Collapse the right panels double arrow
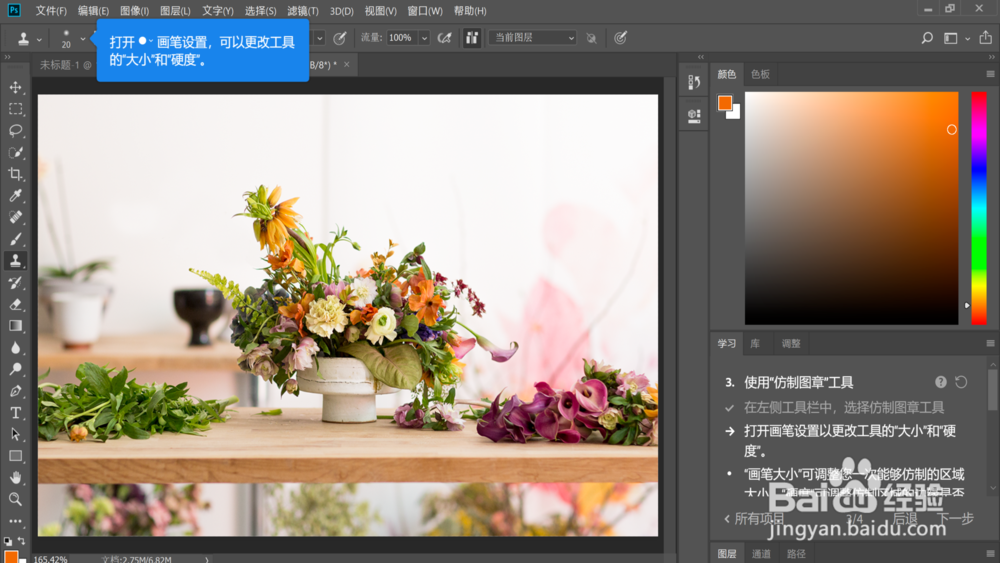The image size is (1000, 563). coord(991,57)
